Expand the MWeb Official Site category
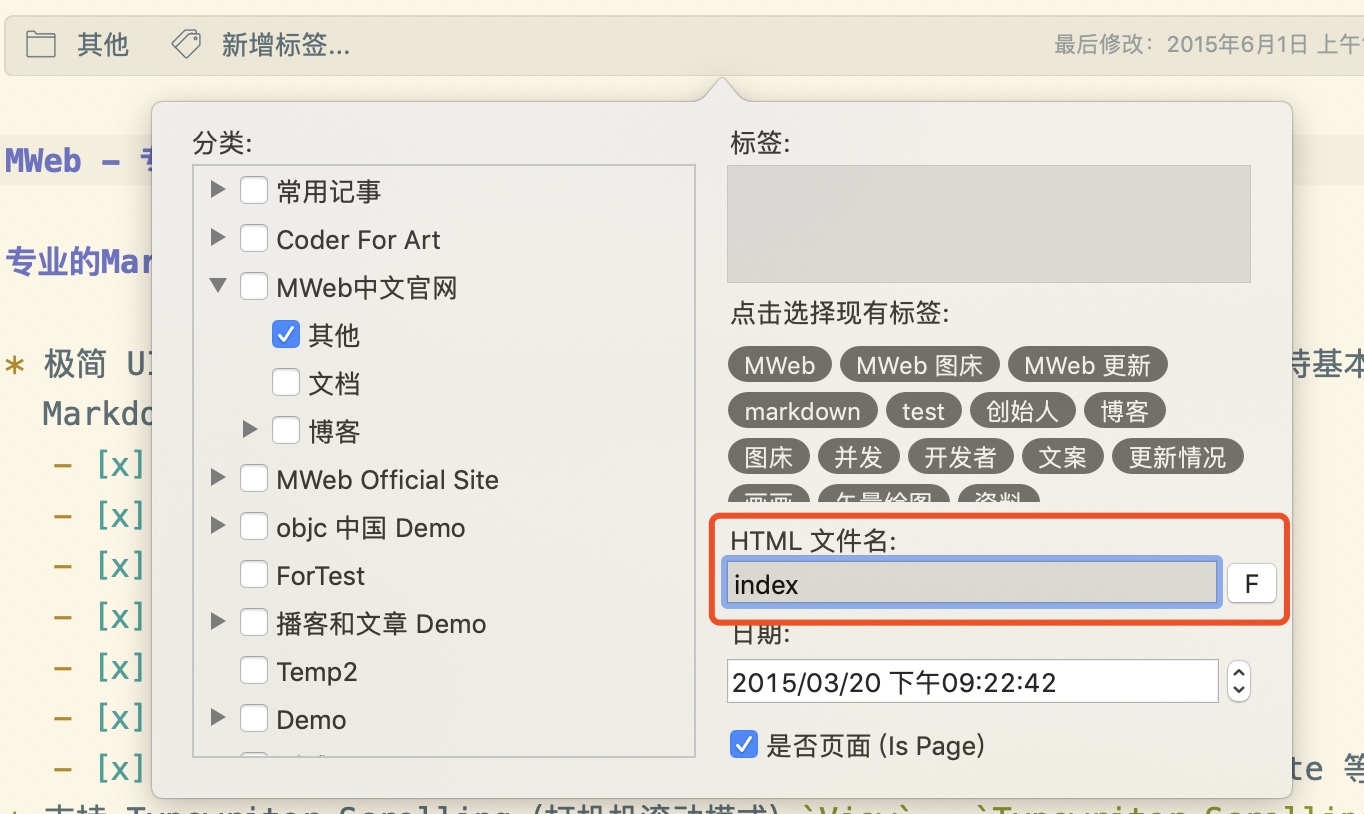 (218, 479)
